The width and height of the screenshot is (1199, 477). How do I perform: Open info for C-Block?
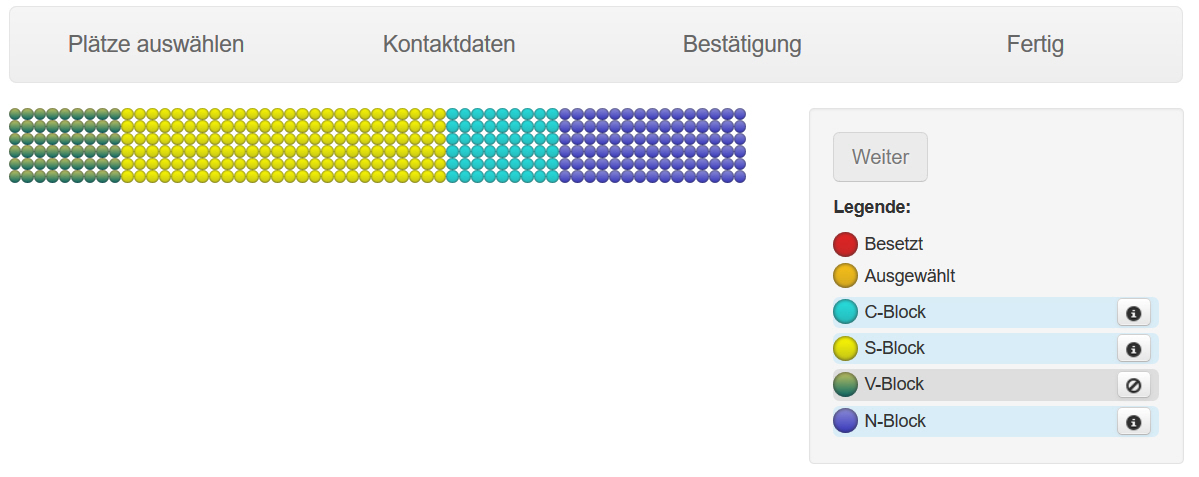1133,313
